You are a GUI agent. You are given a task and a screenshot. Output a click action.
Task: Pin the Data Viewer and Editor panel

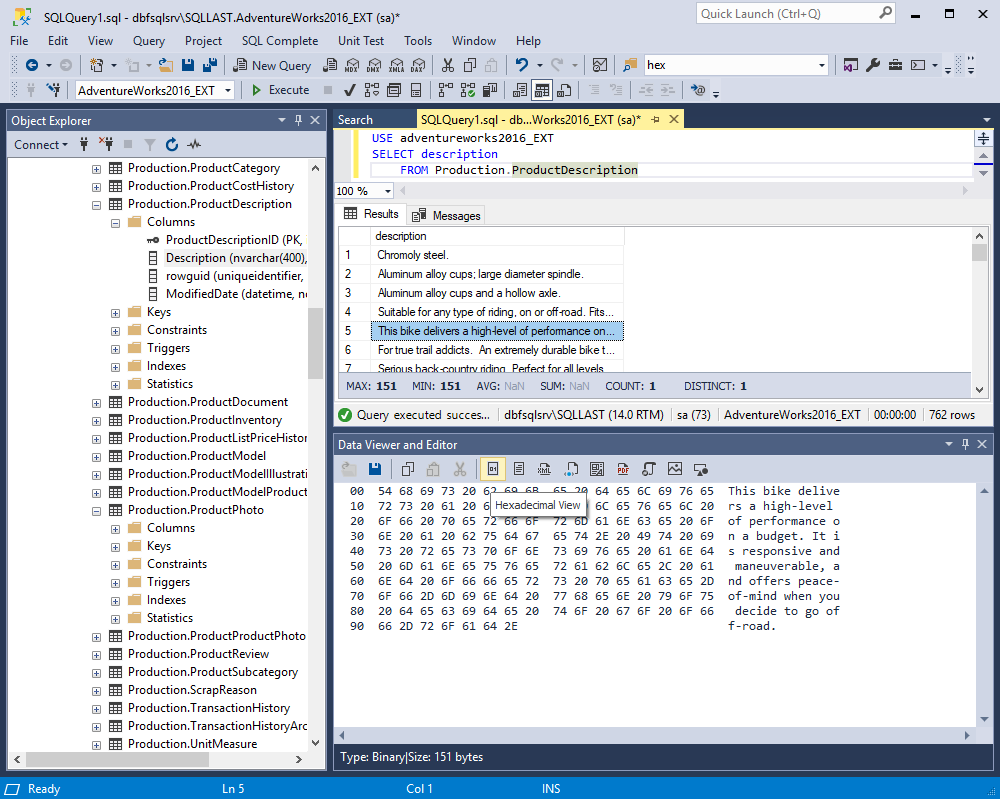[x=966, y=444]
